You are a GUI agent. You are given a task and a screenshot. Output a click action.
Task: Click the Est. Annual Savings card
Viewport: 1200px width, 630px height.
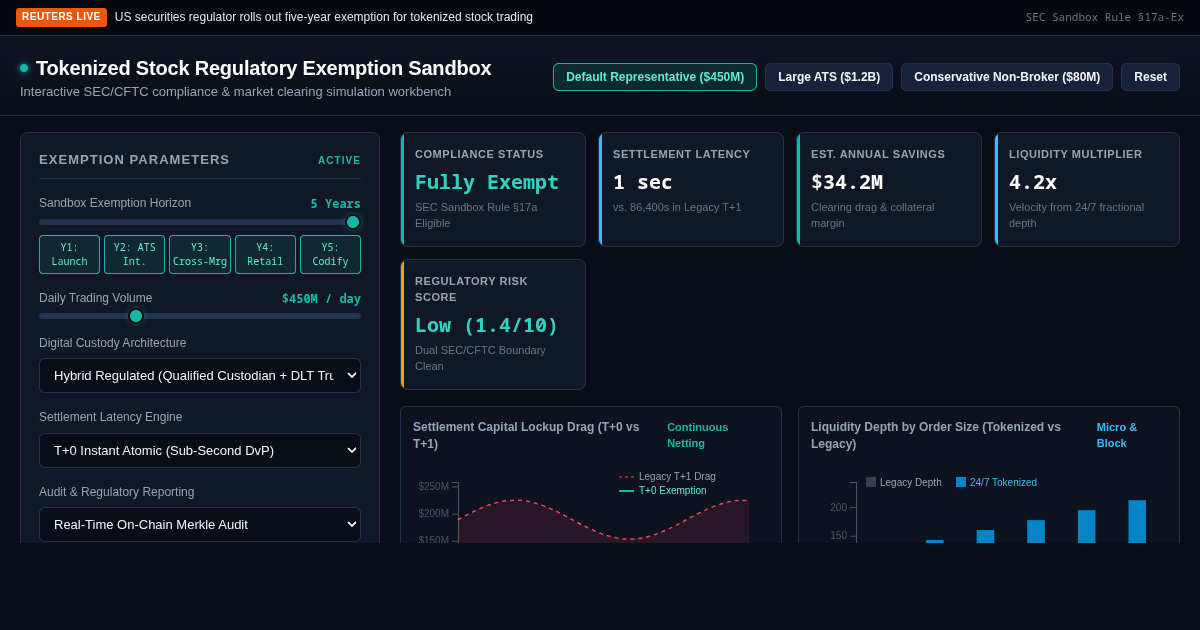coord(889,190)
